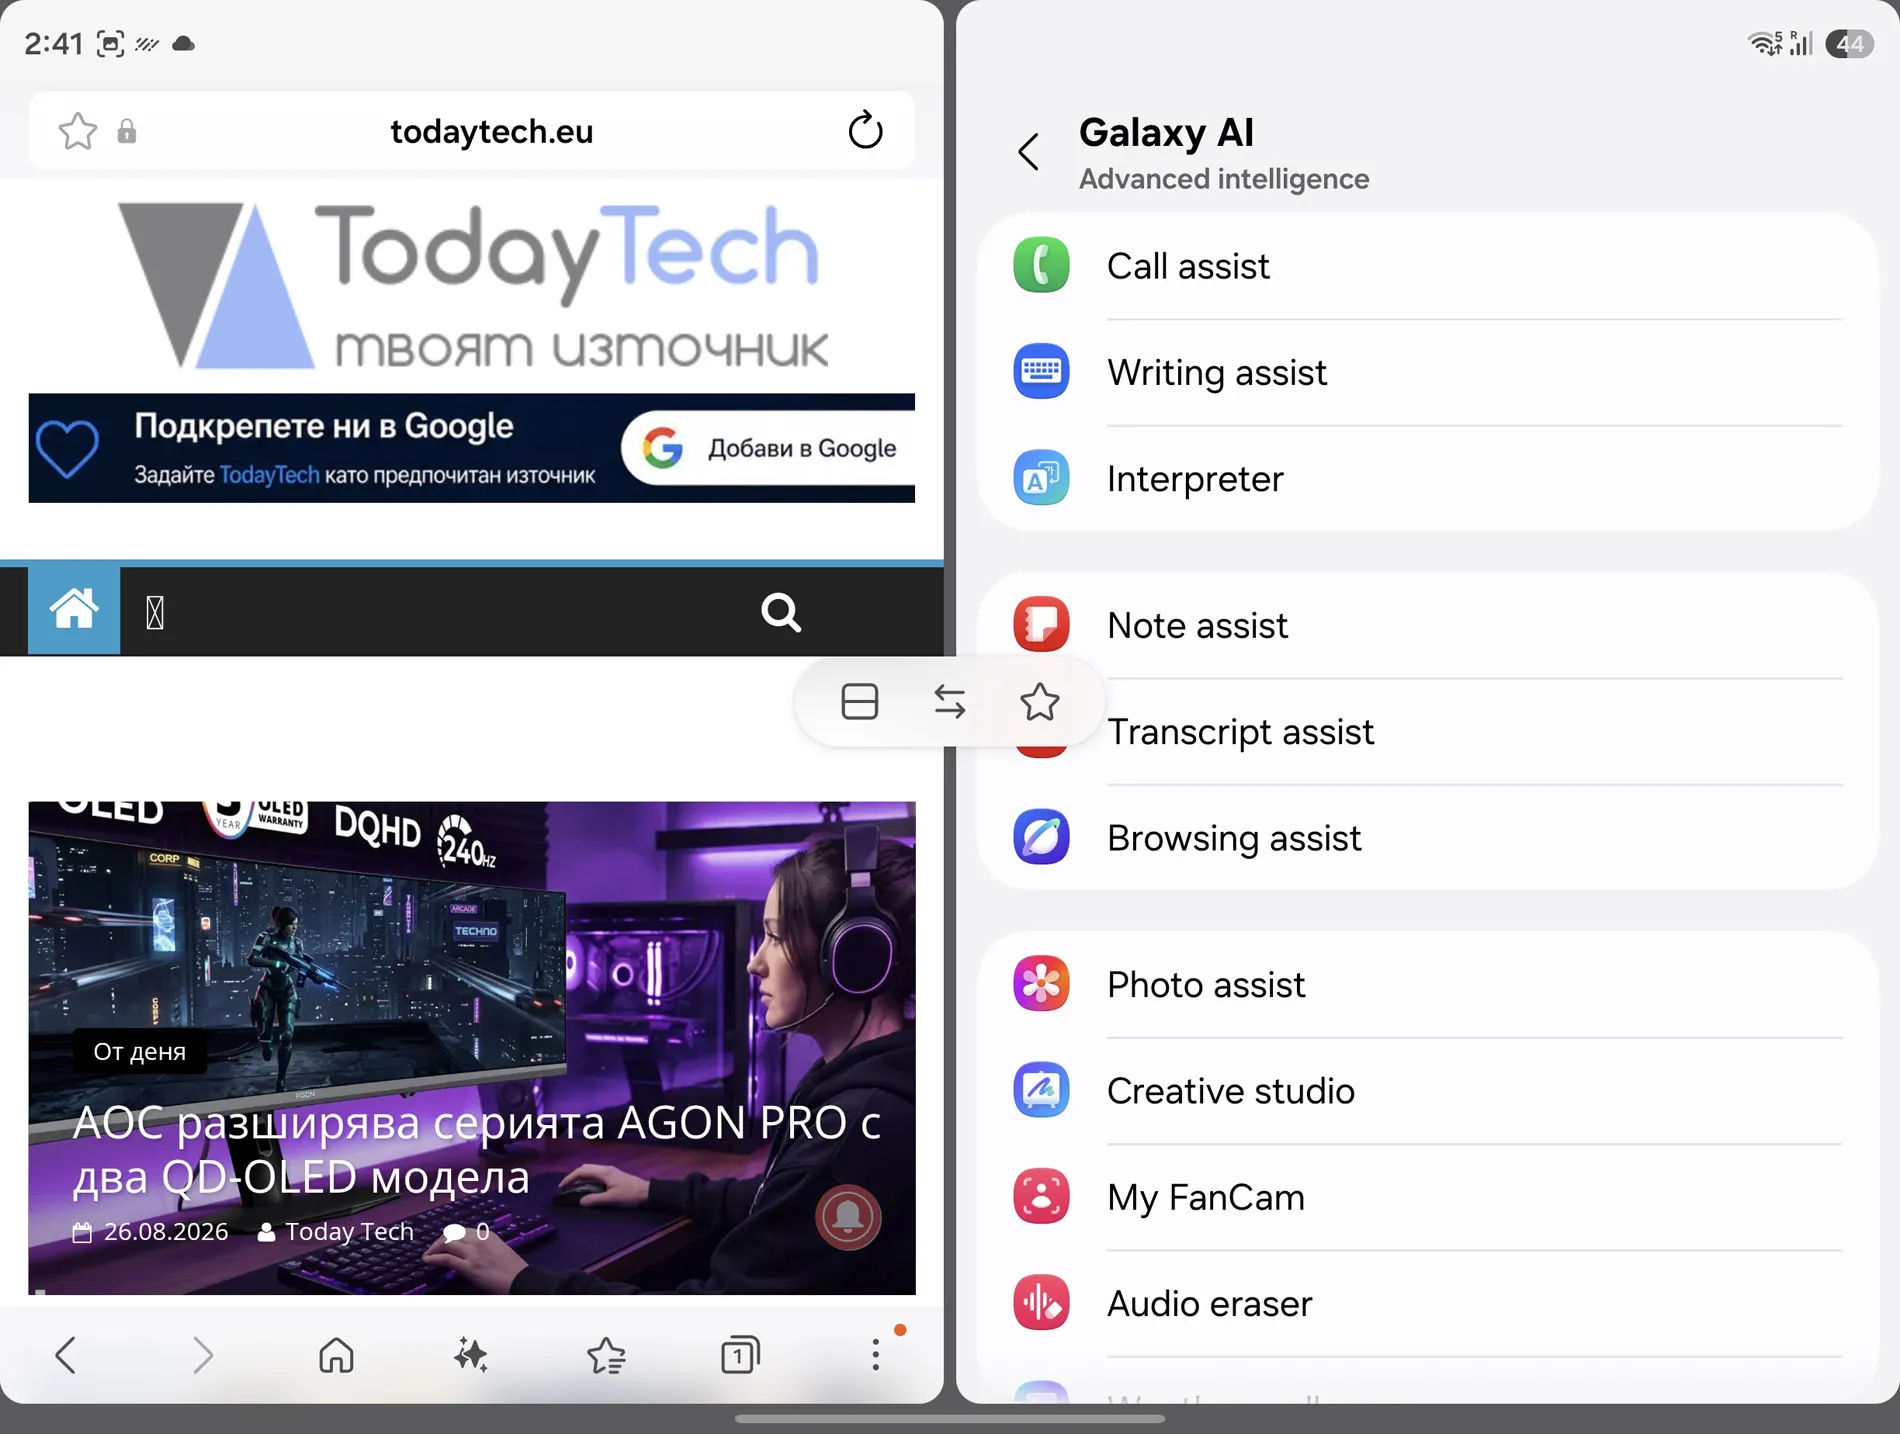1900x1434 pixels.
Task: Open Photo assist settings
Action: point(1428,985)
